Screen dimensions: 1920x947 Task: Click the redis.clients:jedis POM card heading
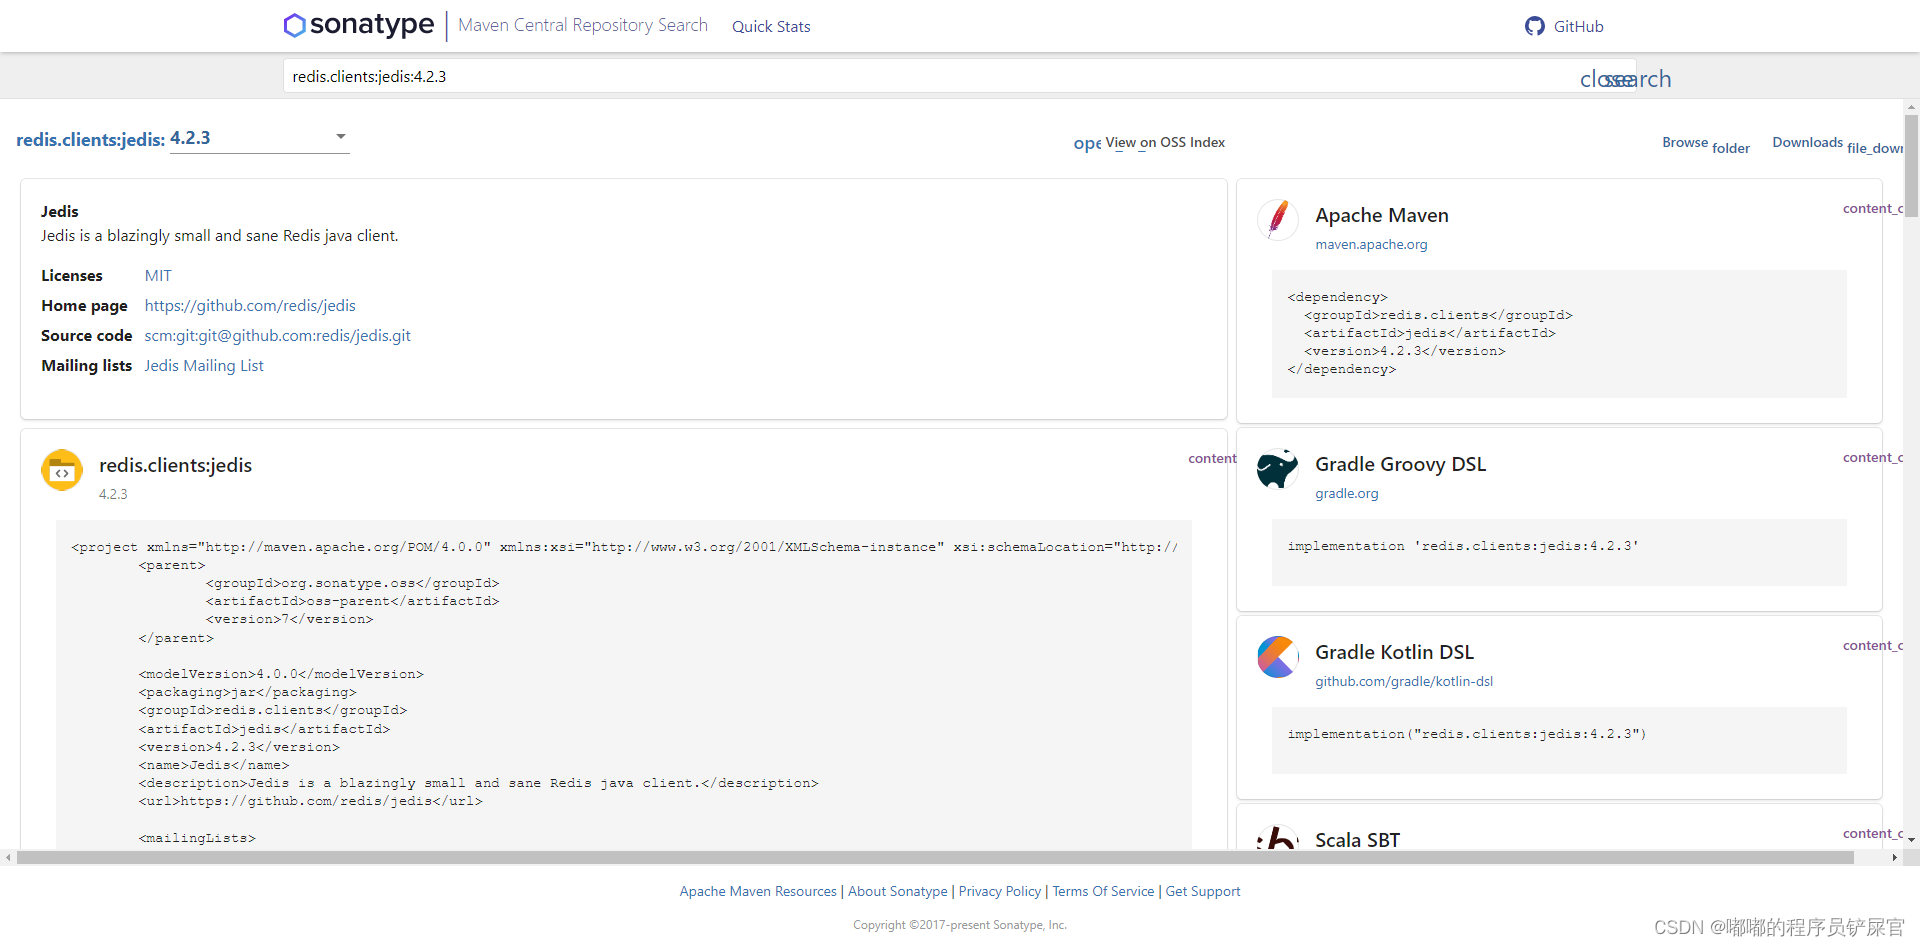(x=175, y=465)
